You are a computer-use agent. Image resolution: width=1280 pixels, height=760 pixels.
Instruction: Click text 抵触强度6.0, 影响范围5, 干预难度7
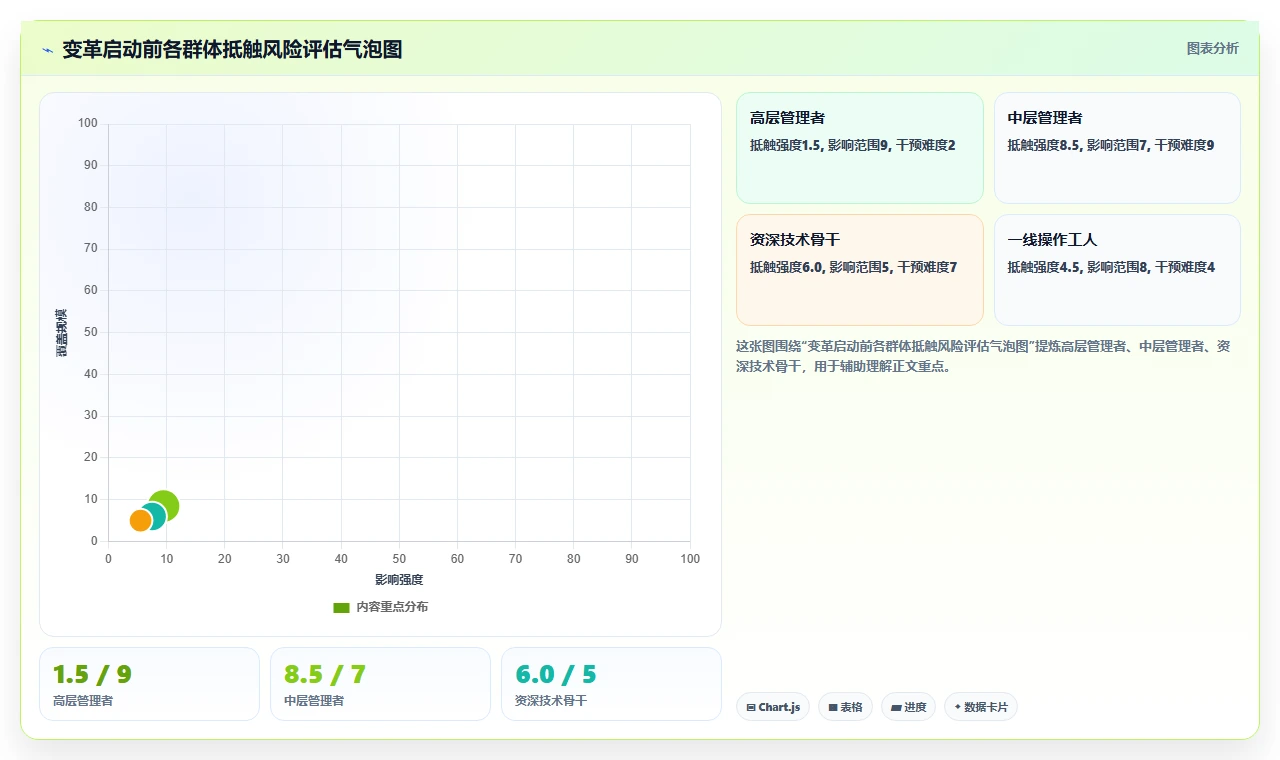pos(854,267)
